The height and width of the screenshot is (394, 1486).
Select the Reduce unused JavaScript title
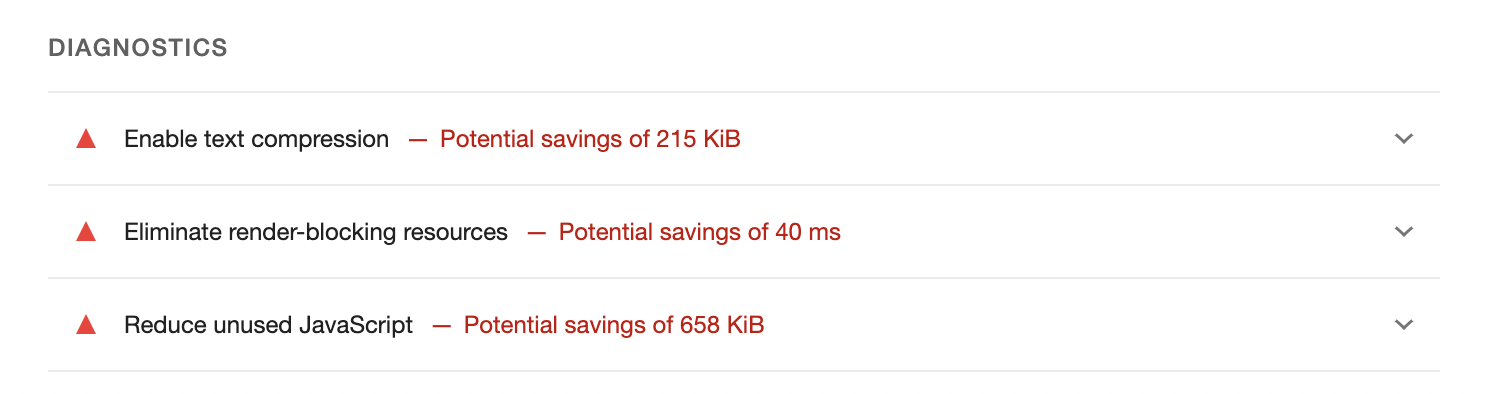click(x=268, y=325)
